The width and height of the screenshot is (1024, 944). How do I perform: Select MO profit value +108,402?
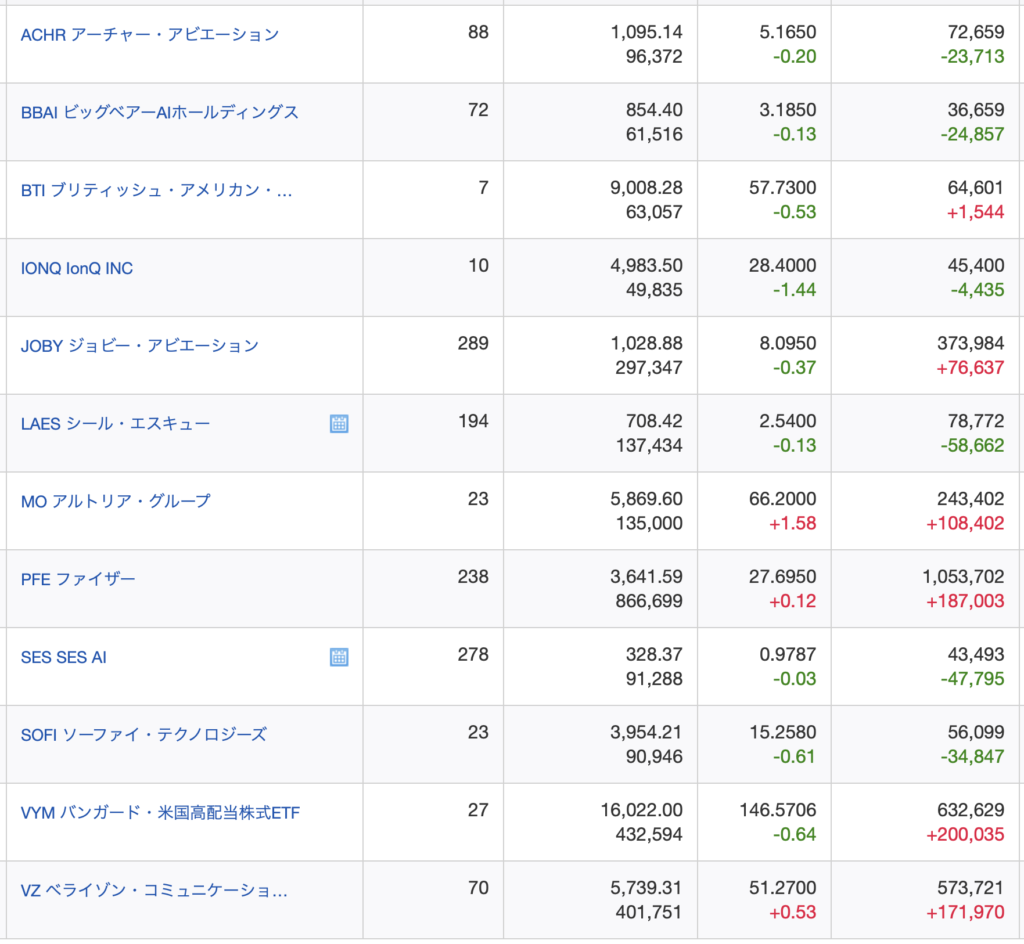point(965,523)
